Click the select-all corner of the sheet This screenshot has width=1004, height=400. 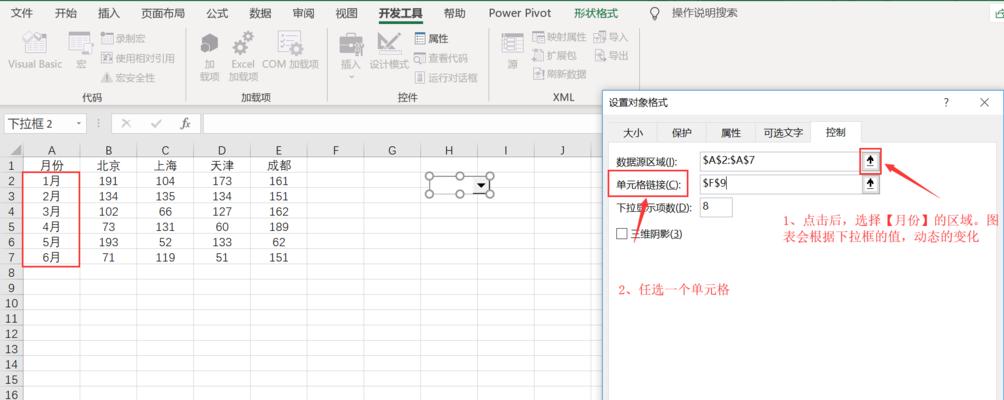(12, 150)
